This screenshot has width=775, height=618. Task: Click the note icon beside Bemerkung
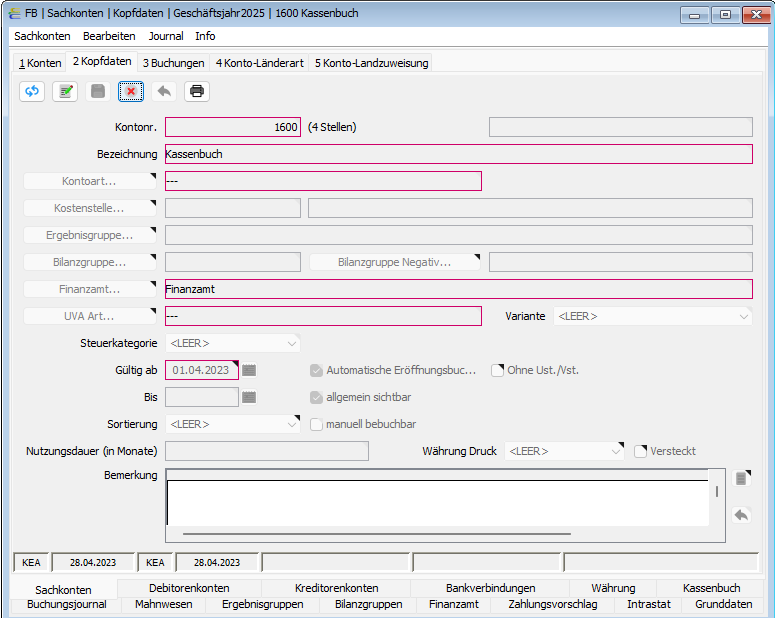click(741, 478)
